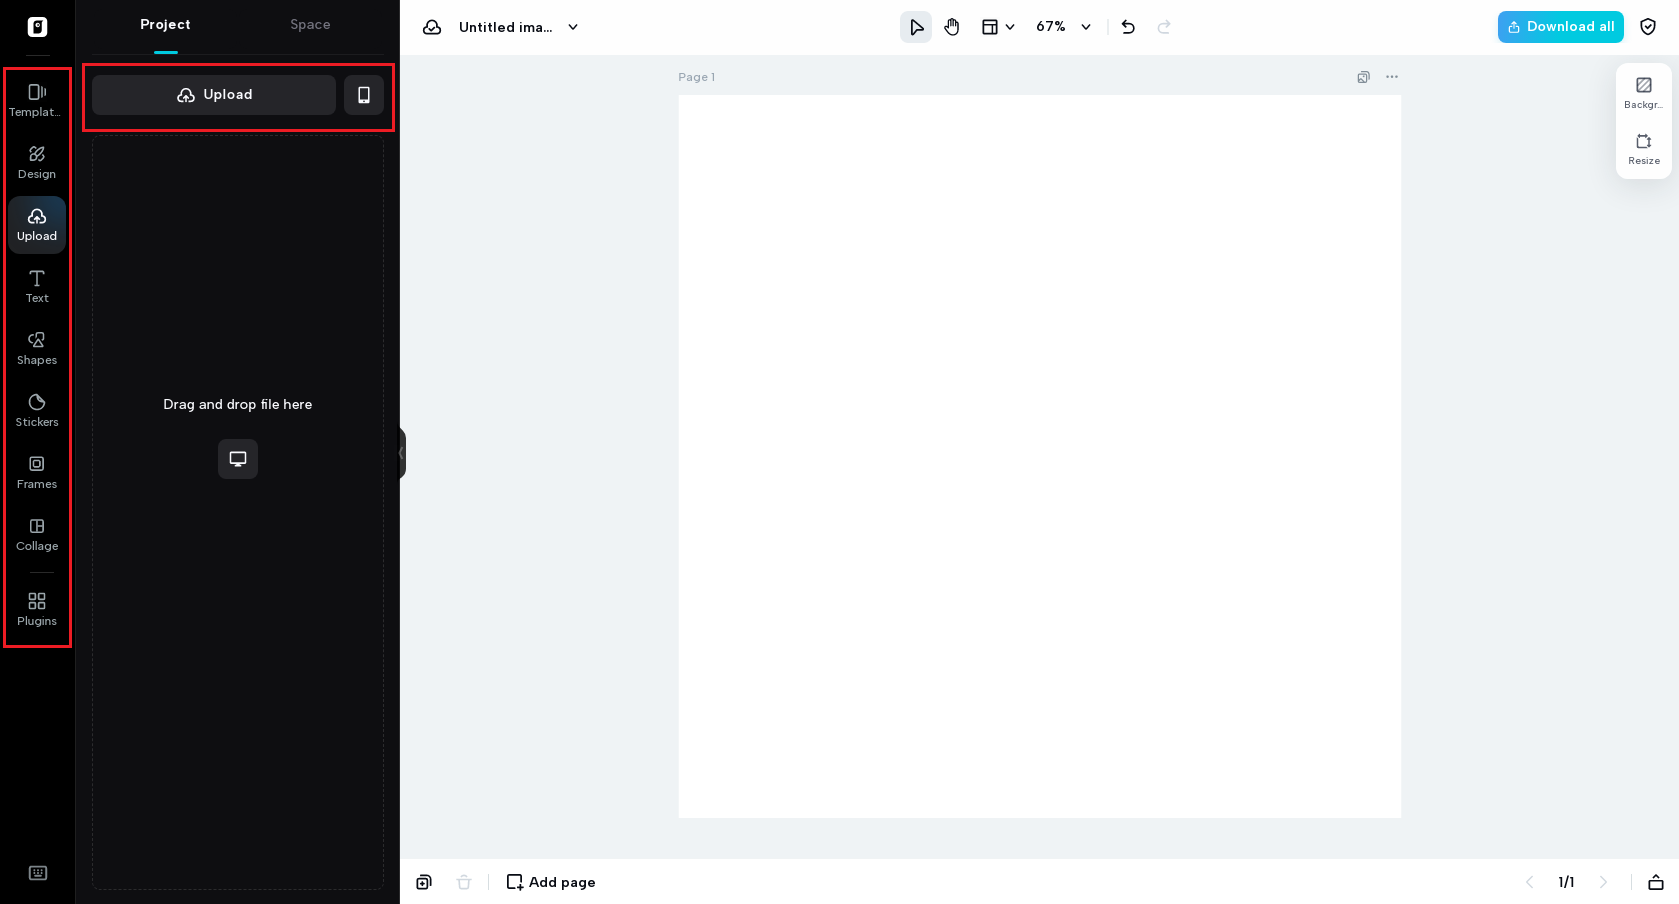Open the Collage panel
This screenshot has height=904, width=1679.
[36, 534]
